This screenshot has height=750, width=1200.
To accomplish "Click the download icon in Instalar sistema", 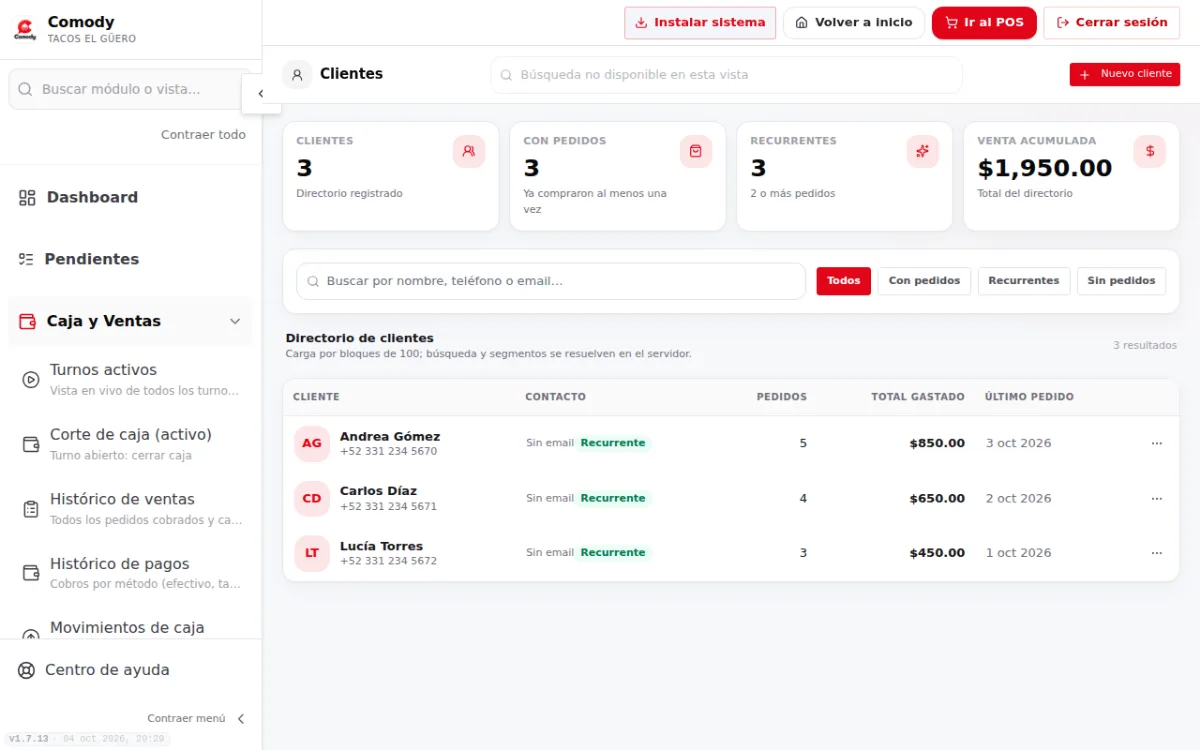I will coord(641,23).
